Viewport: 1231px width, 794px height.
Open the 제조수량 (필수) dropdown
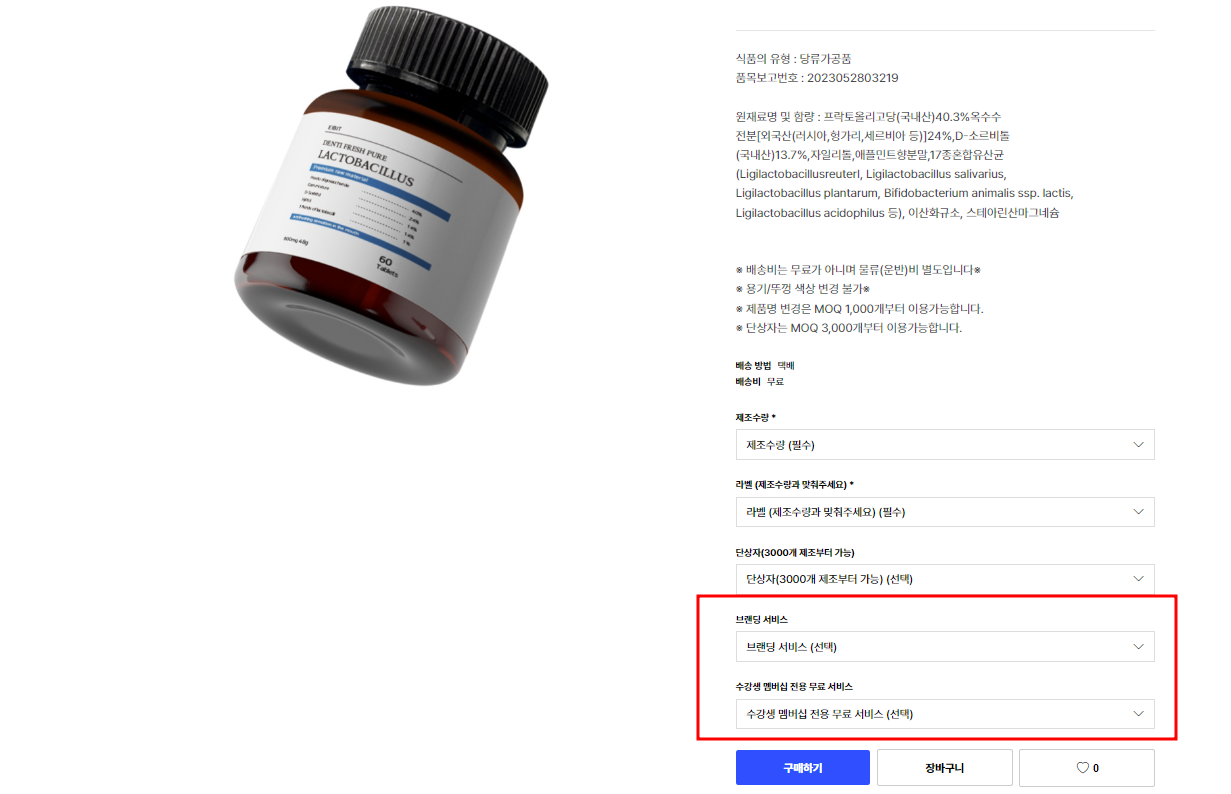coord(945,445)
